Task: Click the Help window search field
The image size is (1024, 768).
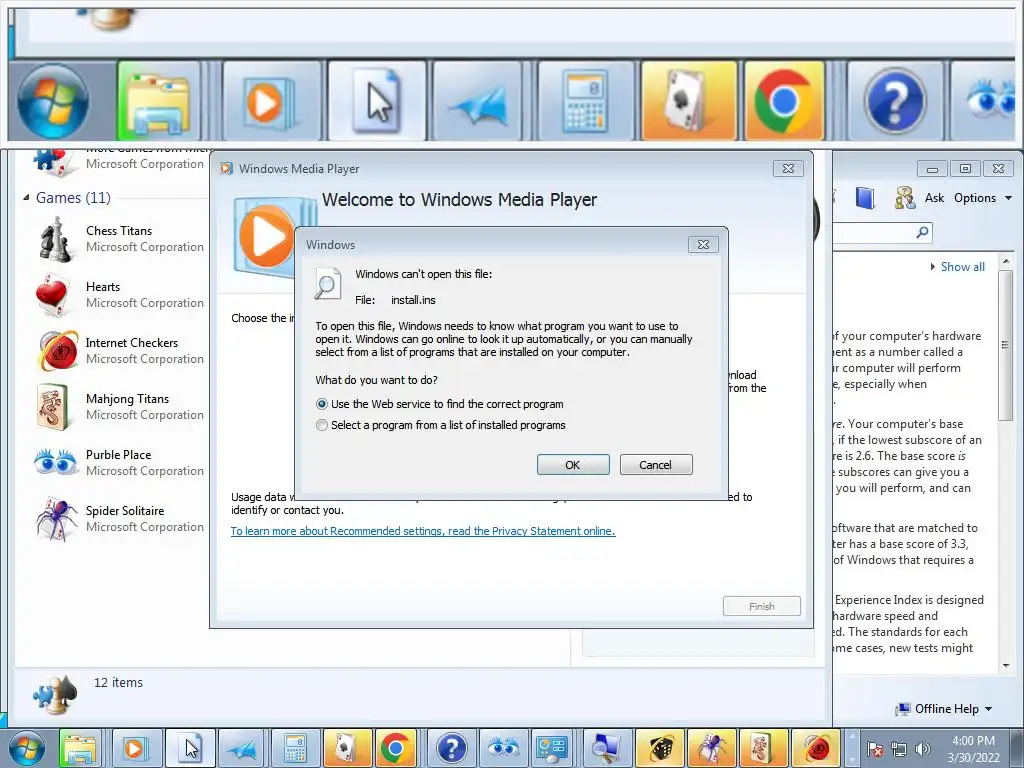Action: point(874,232)
